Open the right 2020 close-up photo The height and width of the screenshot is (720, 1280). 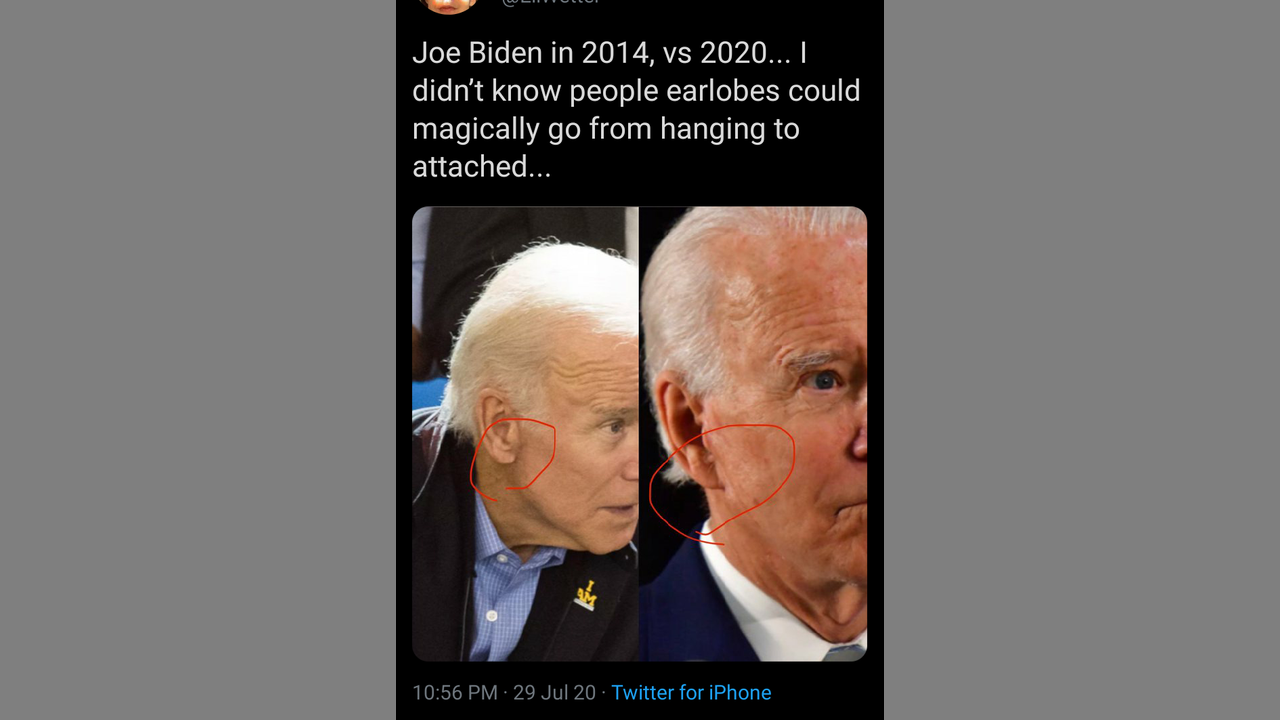point(753,434)
